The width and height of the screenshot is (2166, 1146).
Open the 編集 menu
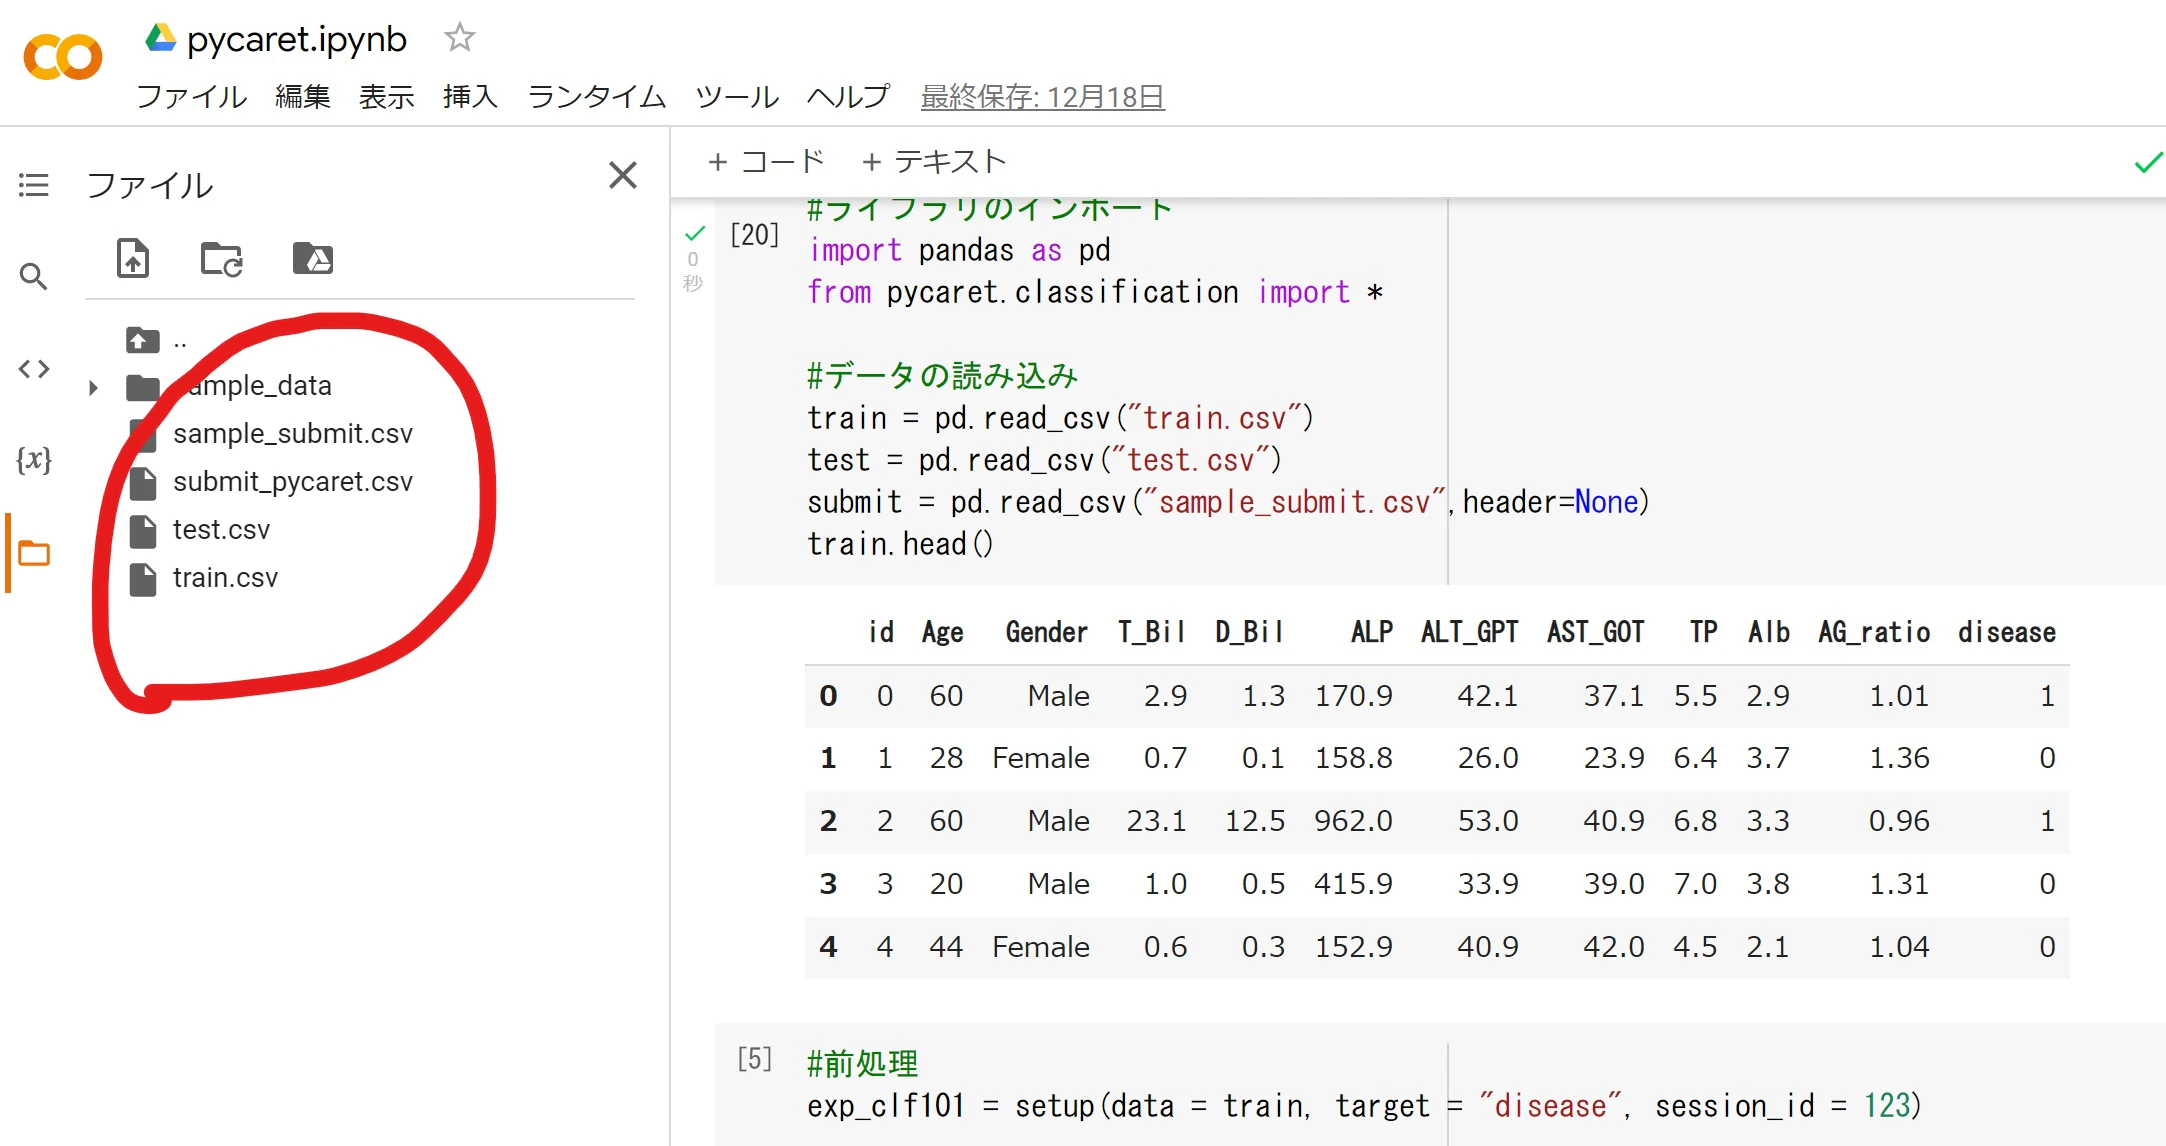pyautogui.click(x=302, y=96)
